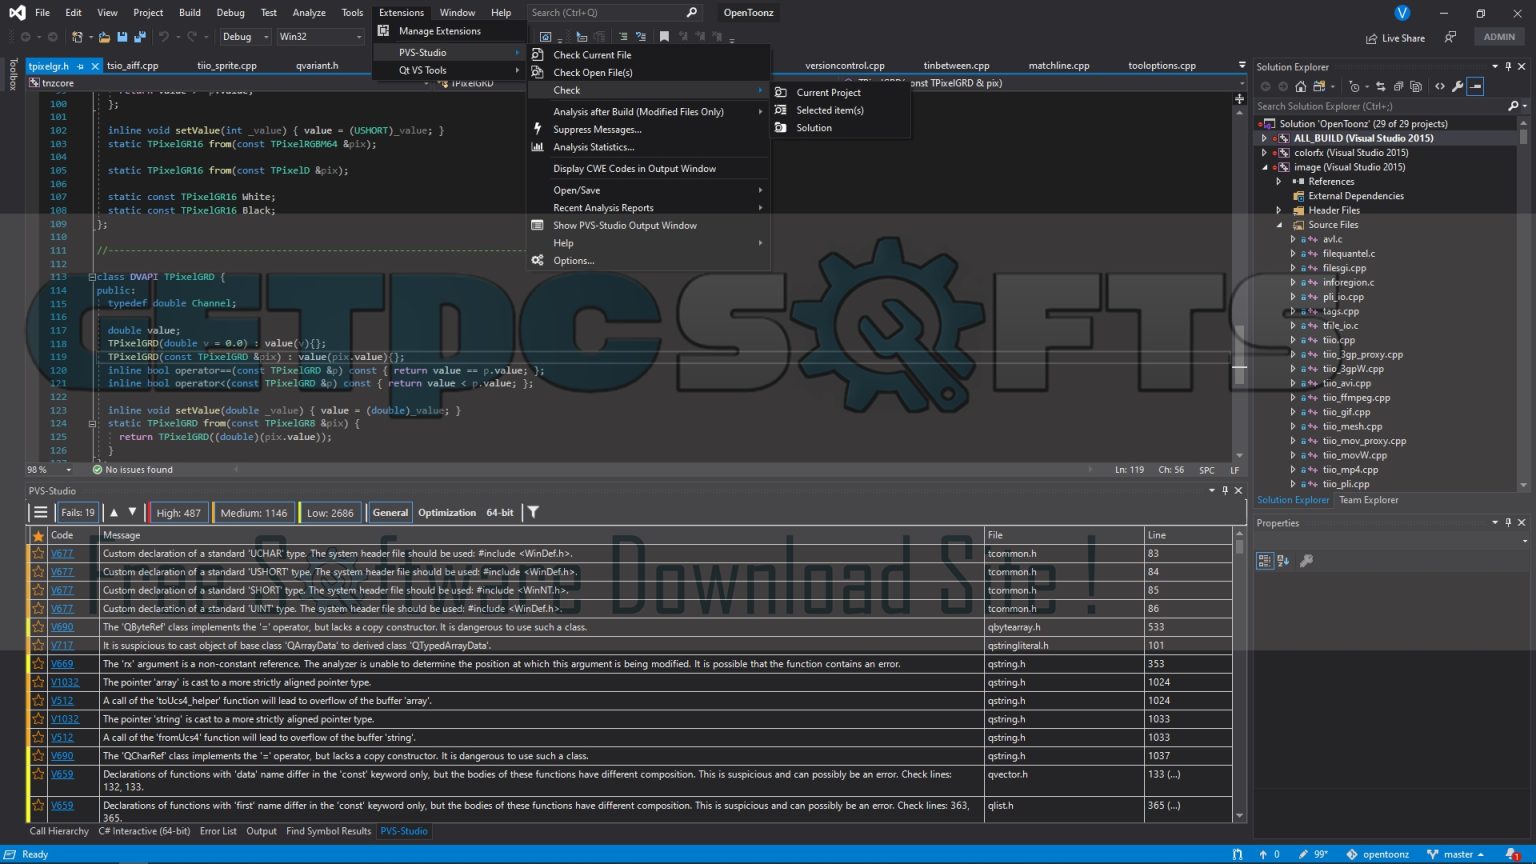Open the PVS-Studio panel hamburger menu
This screenshot has height=864, width=1536.
[x=40, y=513]
